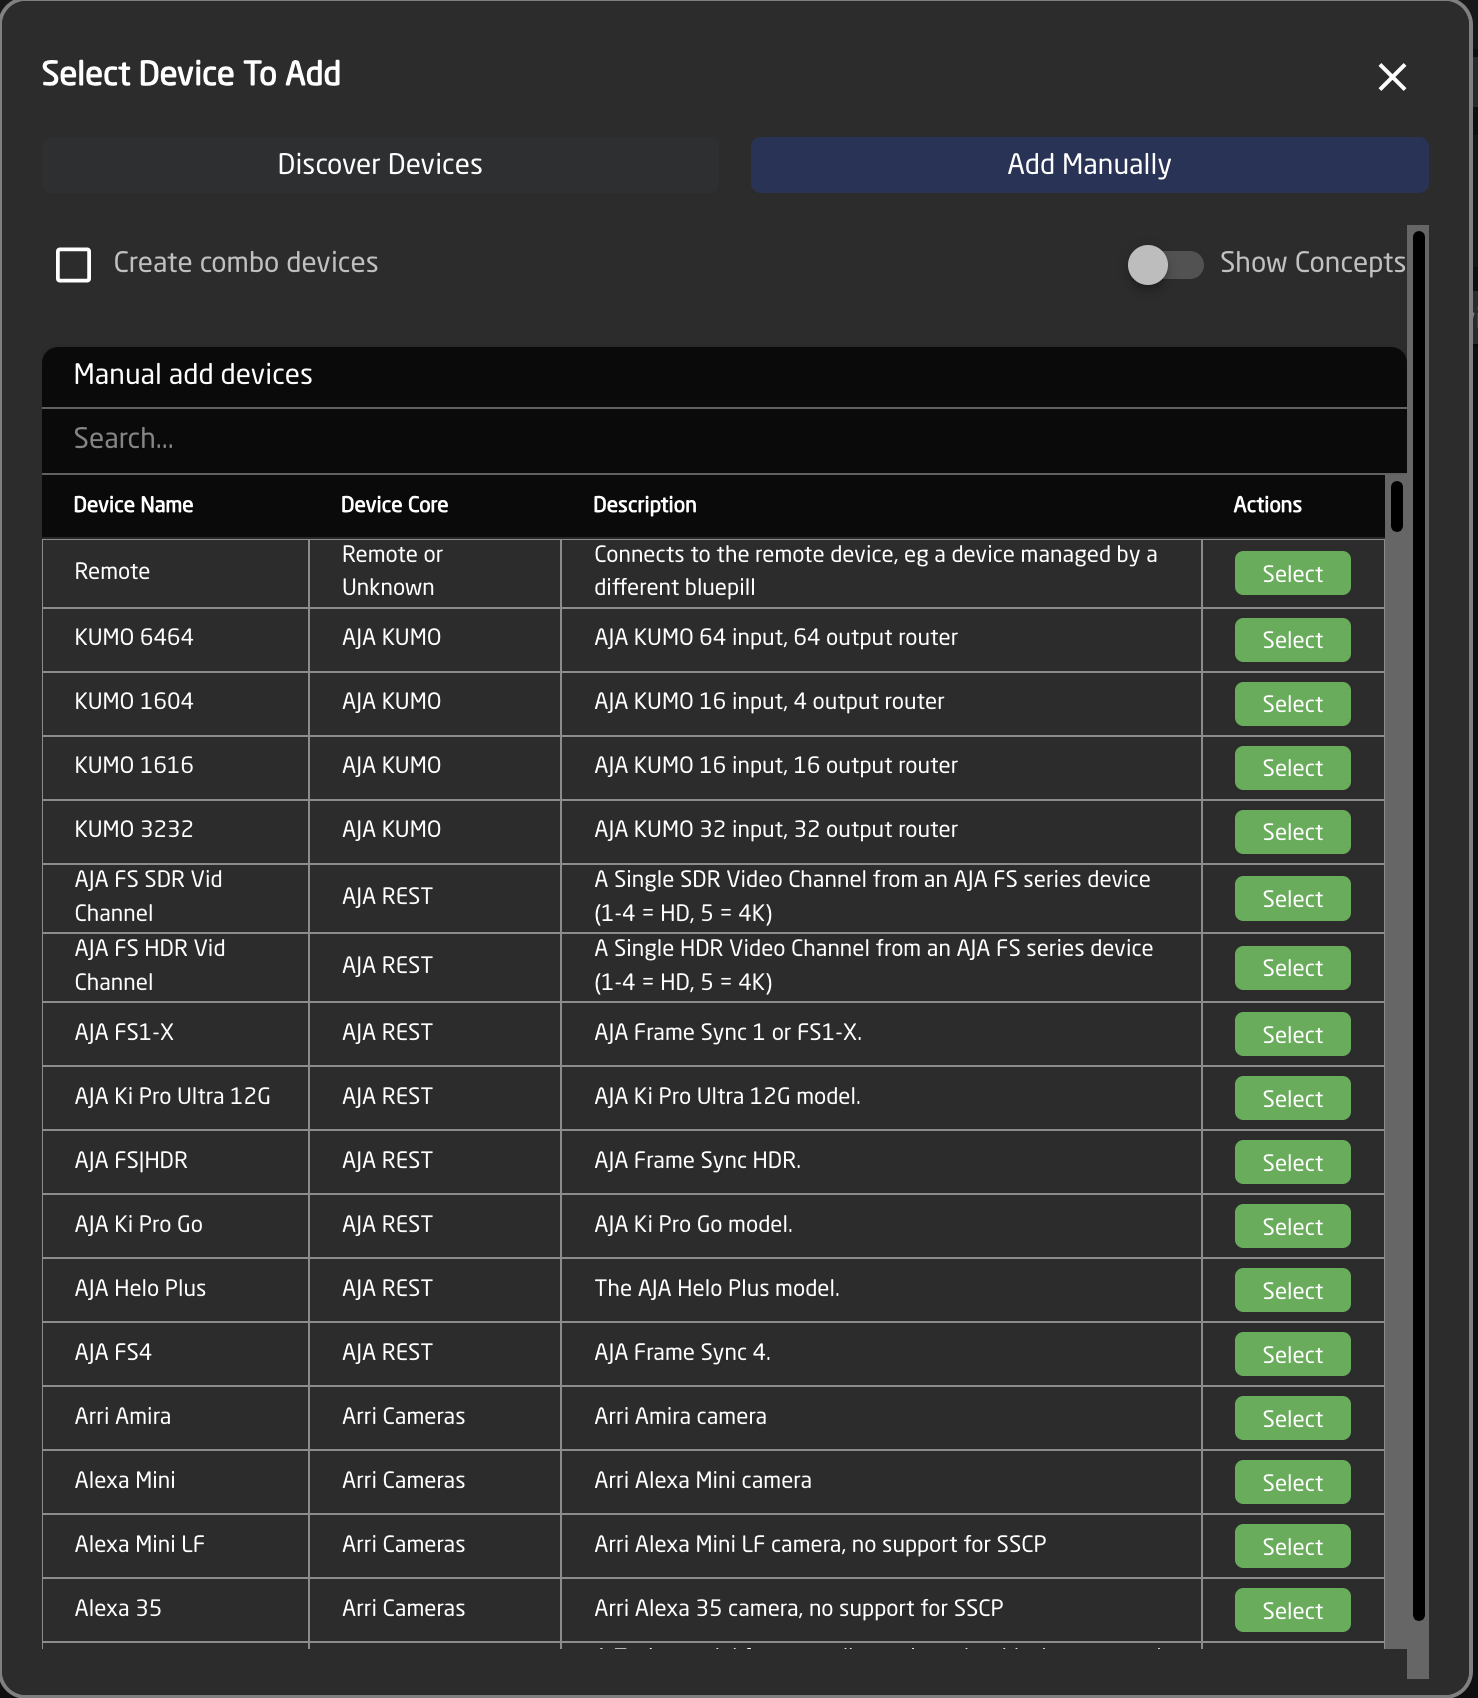Image resolution: width=1478 pixels, height=1698 pixels.
Task: Select the Alexa 35 device
Action: 1292,1611
